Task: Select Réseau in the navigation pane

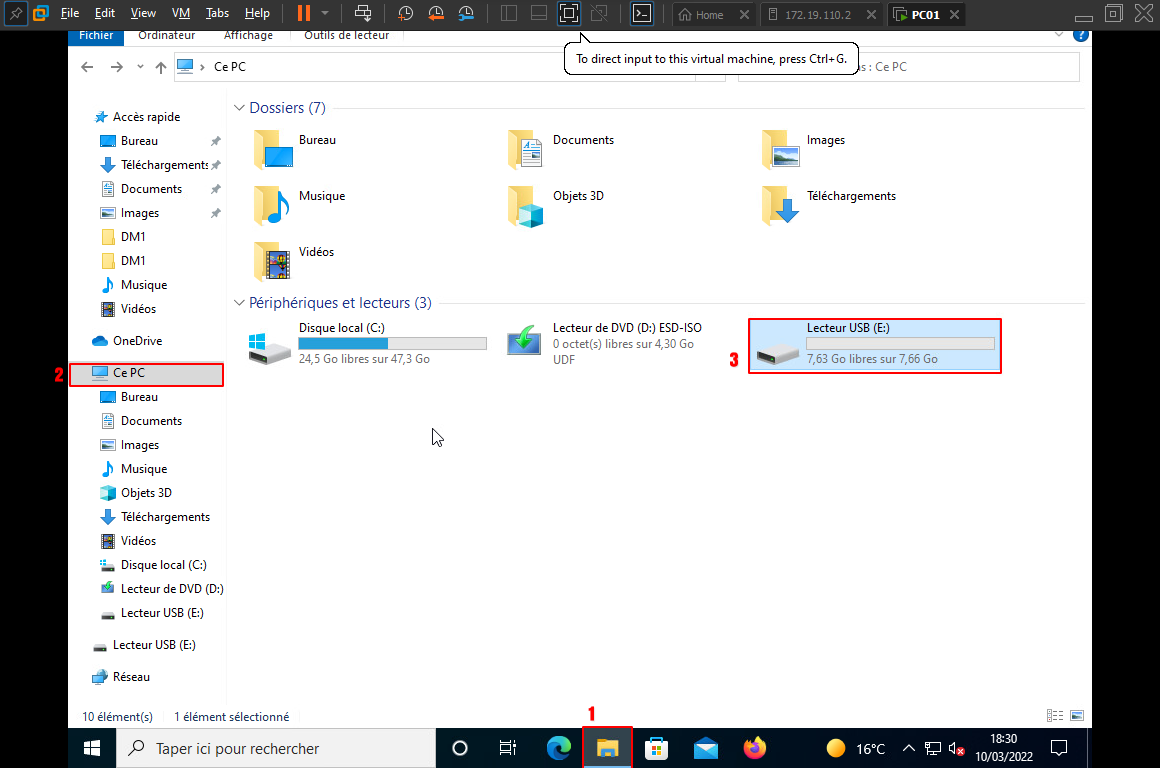Action: 131,677
